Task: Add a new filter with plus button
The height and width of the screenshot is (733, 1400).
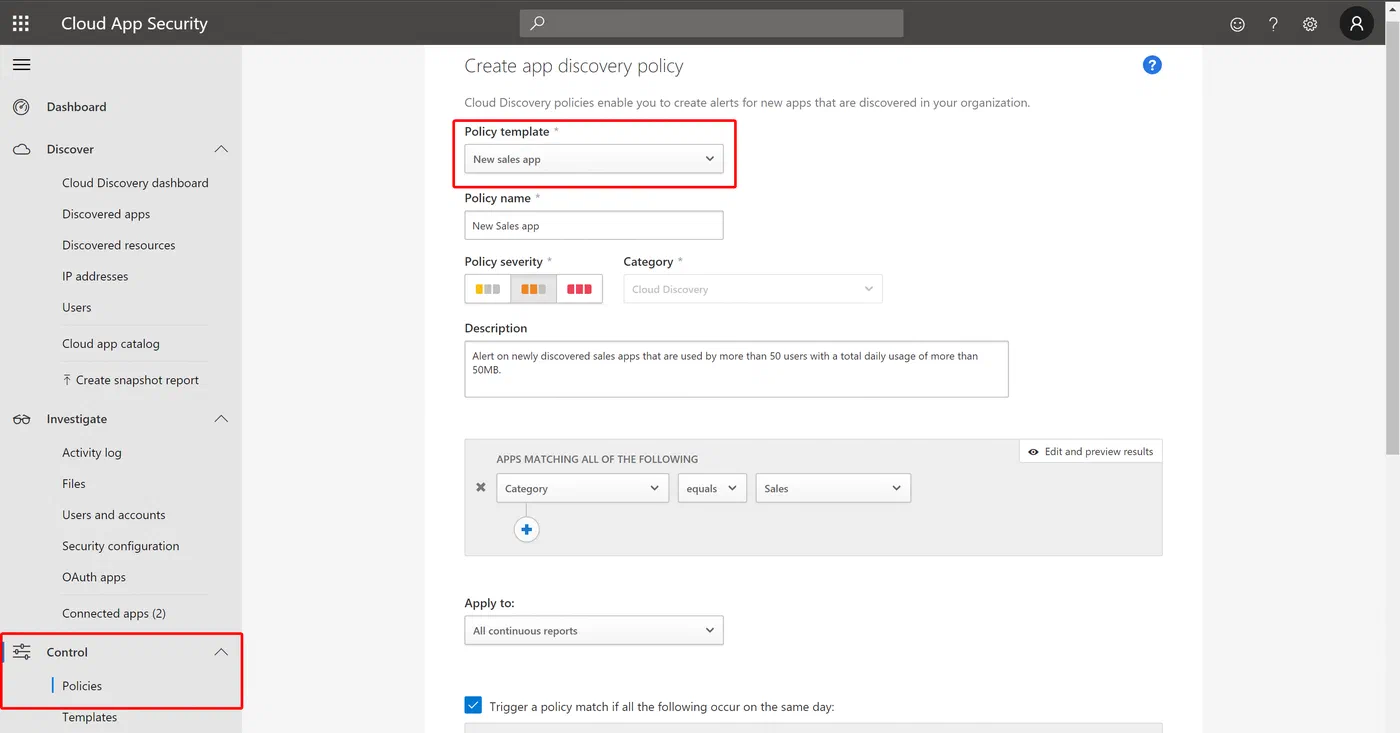Action: coord(526,529)
